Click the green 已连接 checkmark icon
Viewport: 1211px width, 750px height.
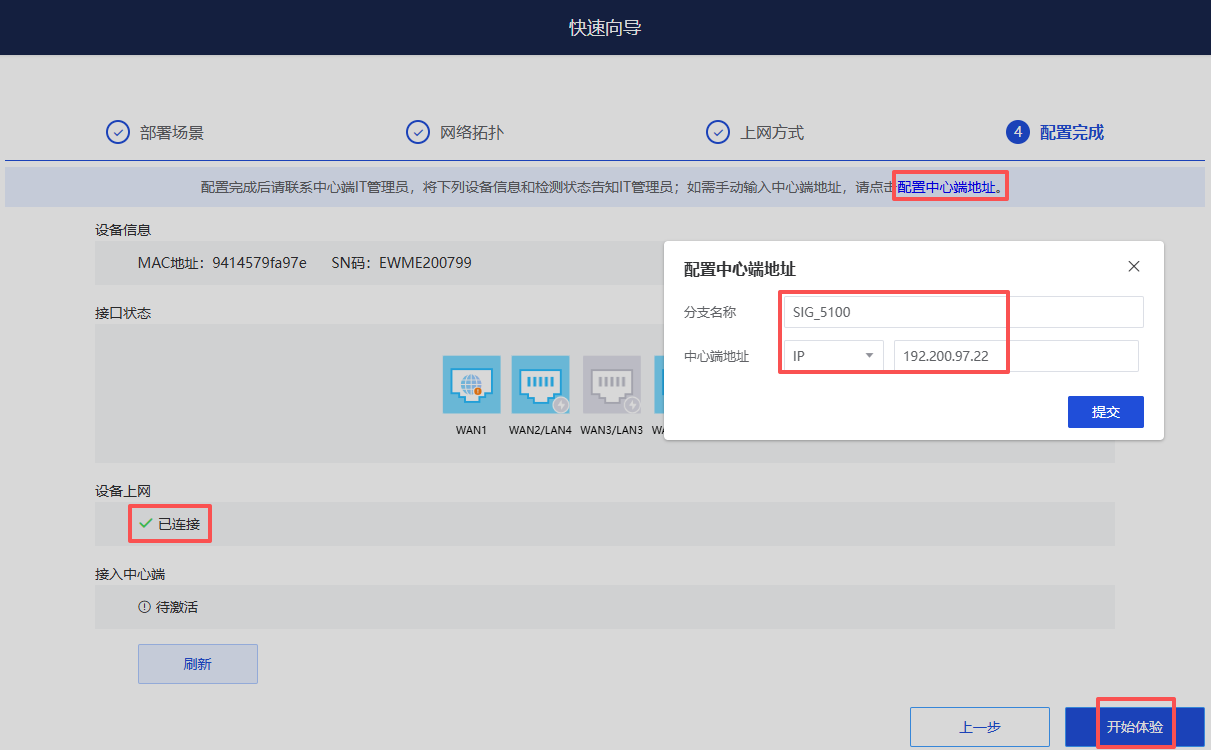click(x=146, y=523)
